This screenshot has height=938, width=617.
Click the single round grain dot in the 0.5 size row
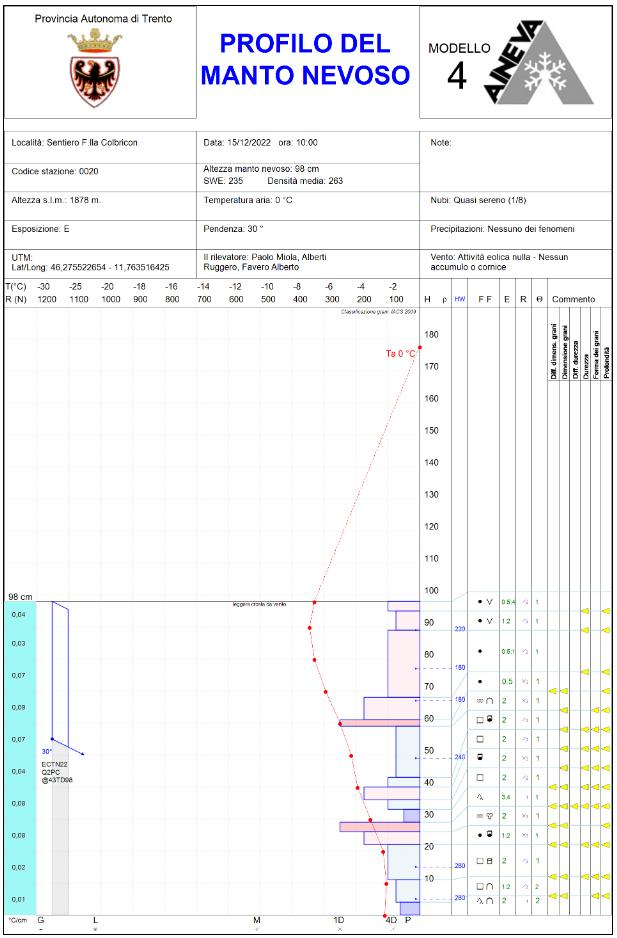click(480, 681)
